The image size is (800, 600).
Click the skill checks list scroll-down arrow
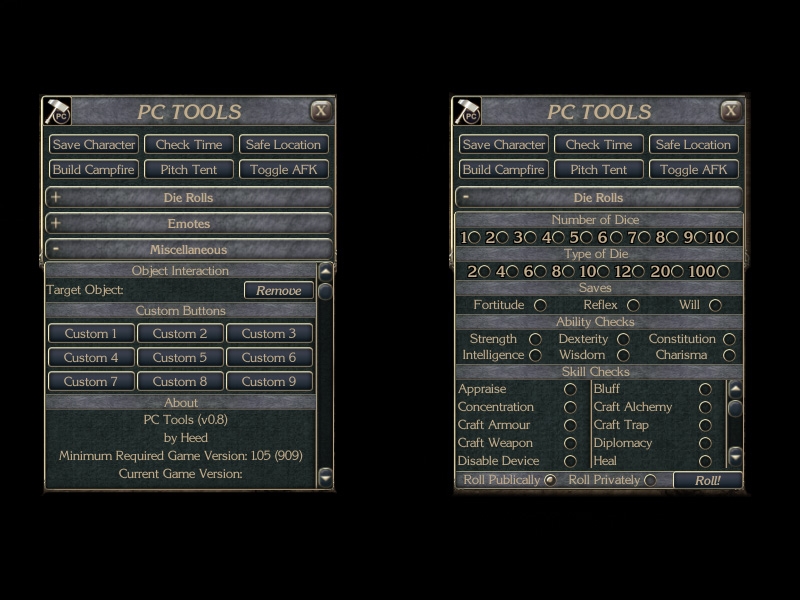click(735, 456)
